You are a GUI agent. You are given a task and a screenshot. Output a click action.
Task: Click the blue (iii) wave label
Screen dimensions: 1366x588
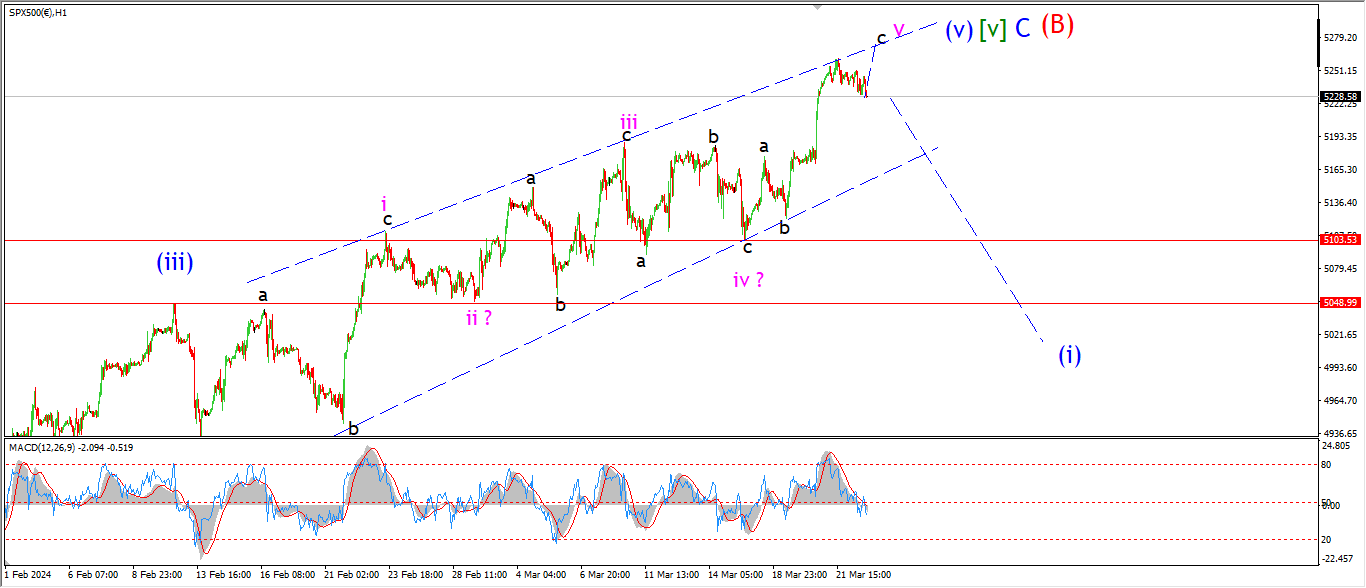tap(174, 263)
